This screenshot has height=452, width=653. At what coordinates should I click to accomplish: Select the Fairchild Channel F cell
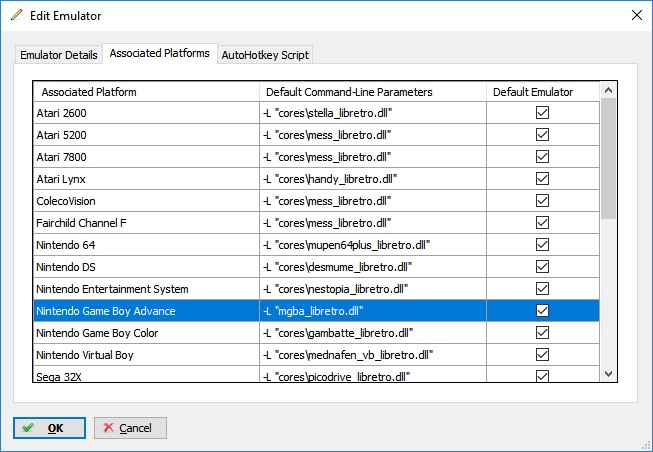pos(146,223)
